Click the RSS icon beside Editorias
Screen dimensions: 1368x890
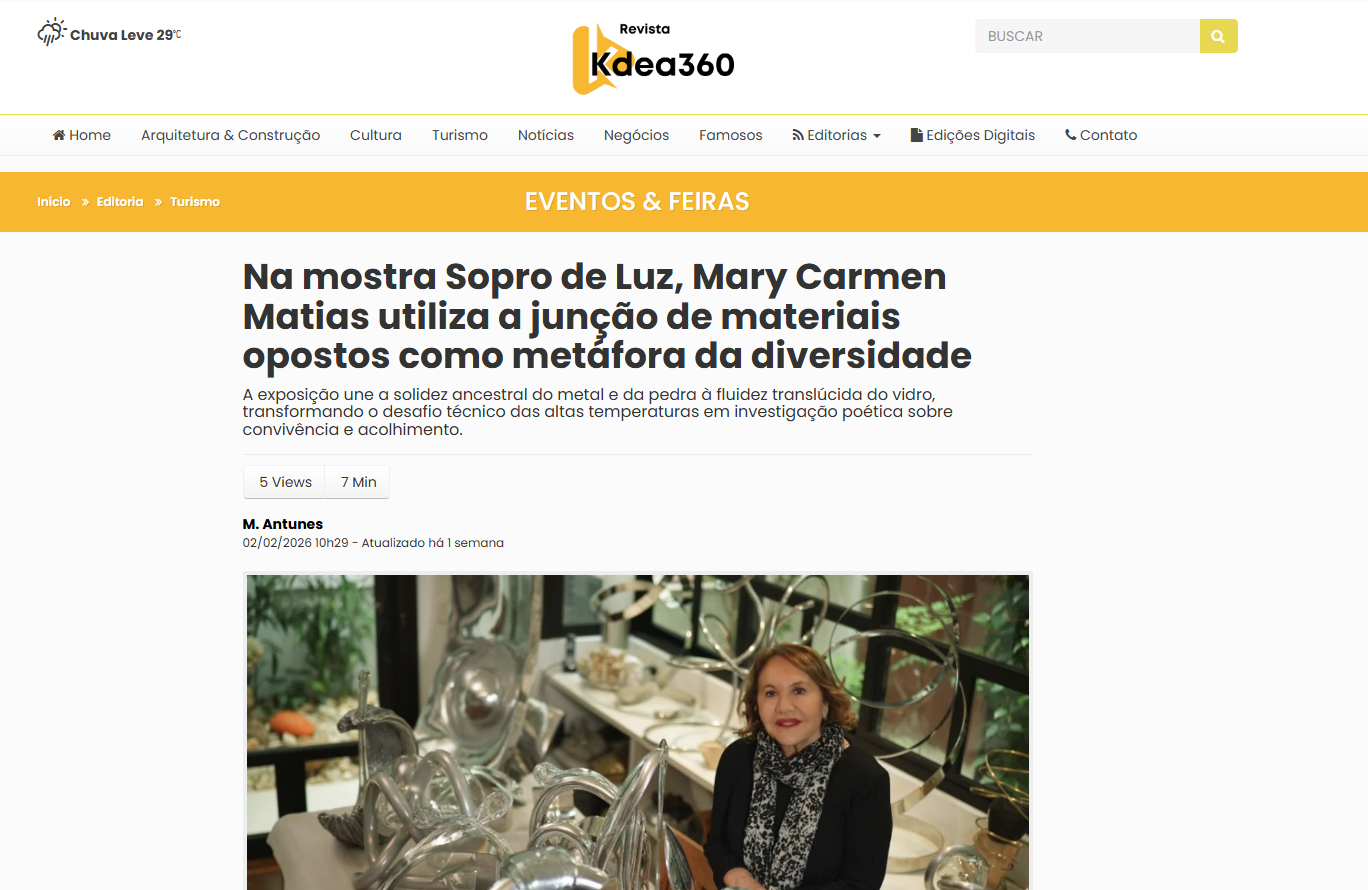(798, 135)
